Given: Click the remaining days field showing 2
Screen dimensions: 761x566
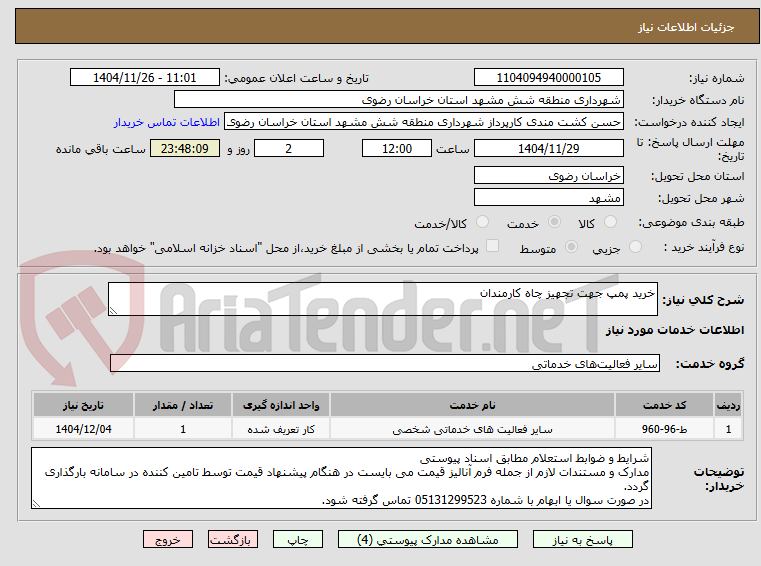Looking at the screenshot, I should (x=289, y=148).
